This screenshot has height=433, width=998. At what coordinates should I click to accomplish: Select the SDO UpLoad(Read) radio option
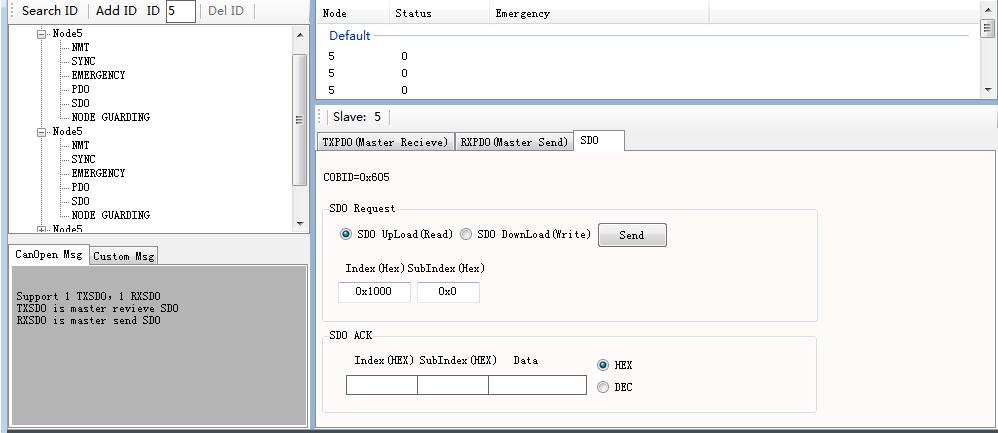[346, 235]
